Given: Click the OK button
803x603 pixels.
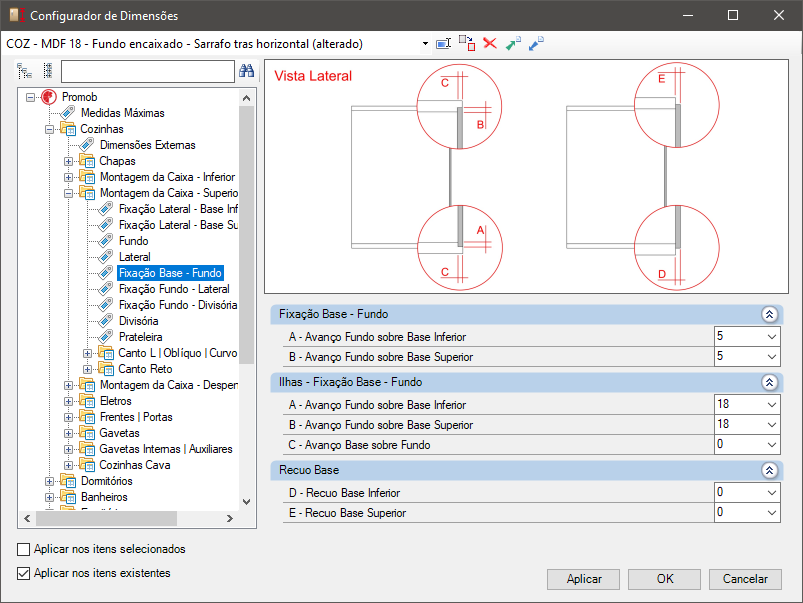Looking at the screenshot, I should [x=664, y=579].
